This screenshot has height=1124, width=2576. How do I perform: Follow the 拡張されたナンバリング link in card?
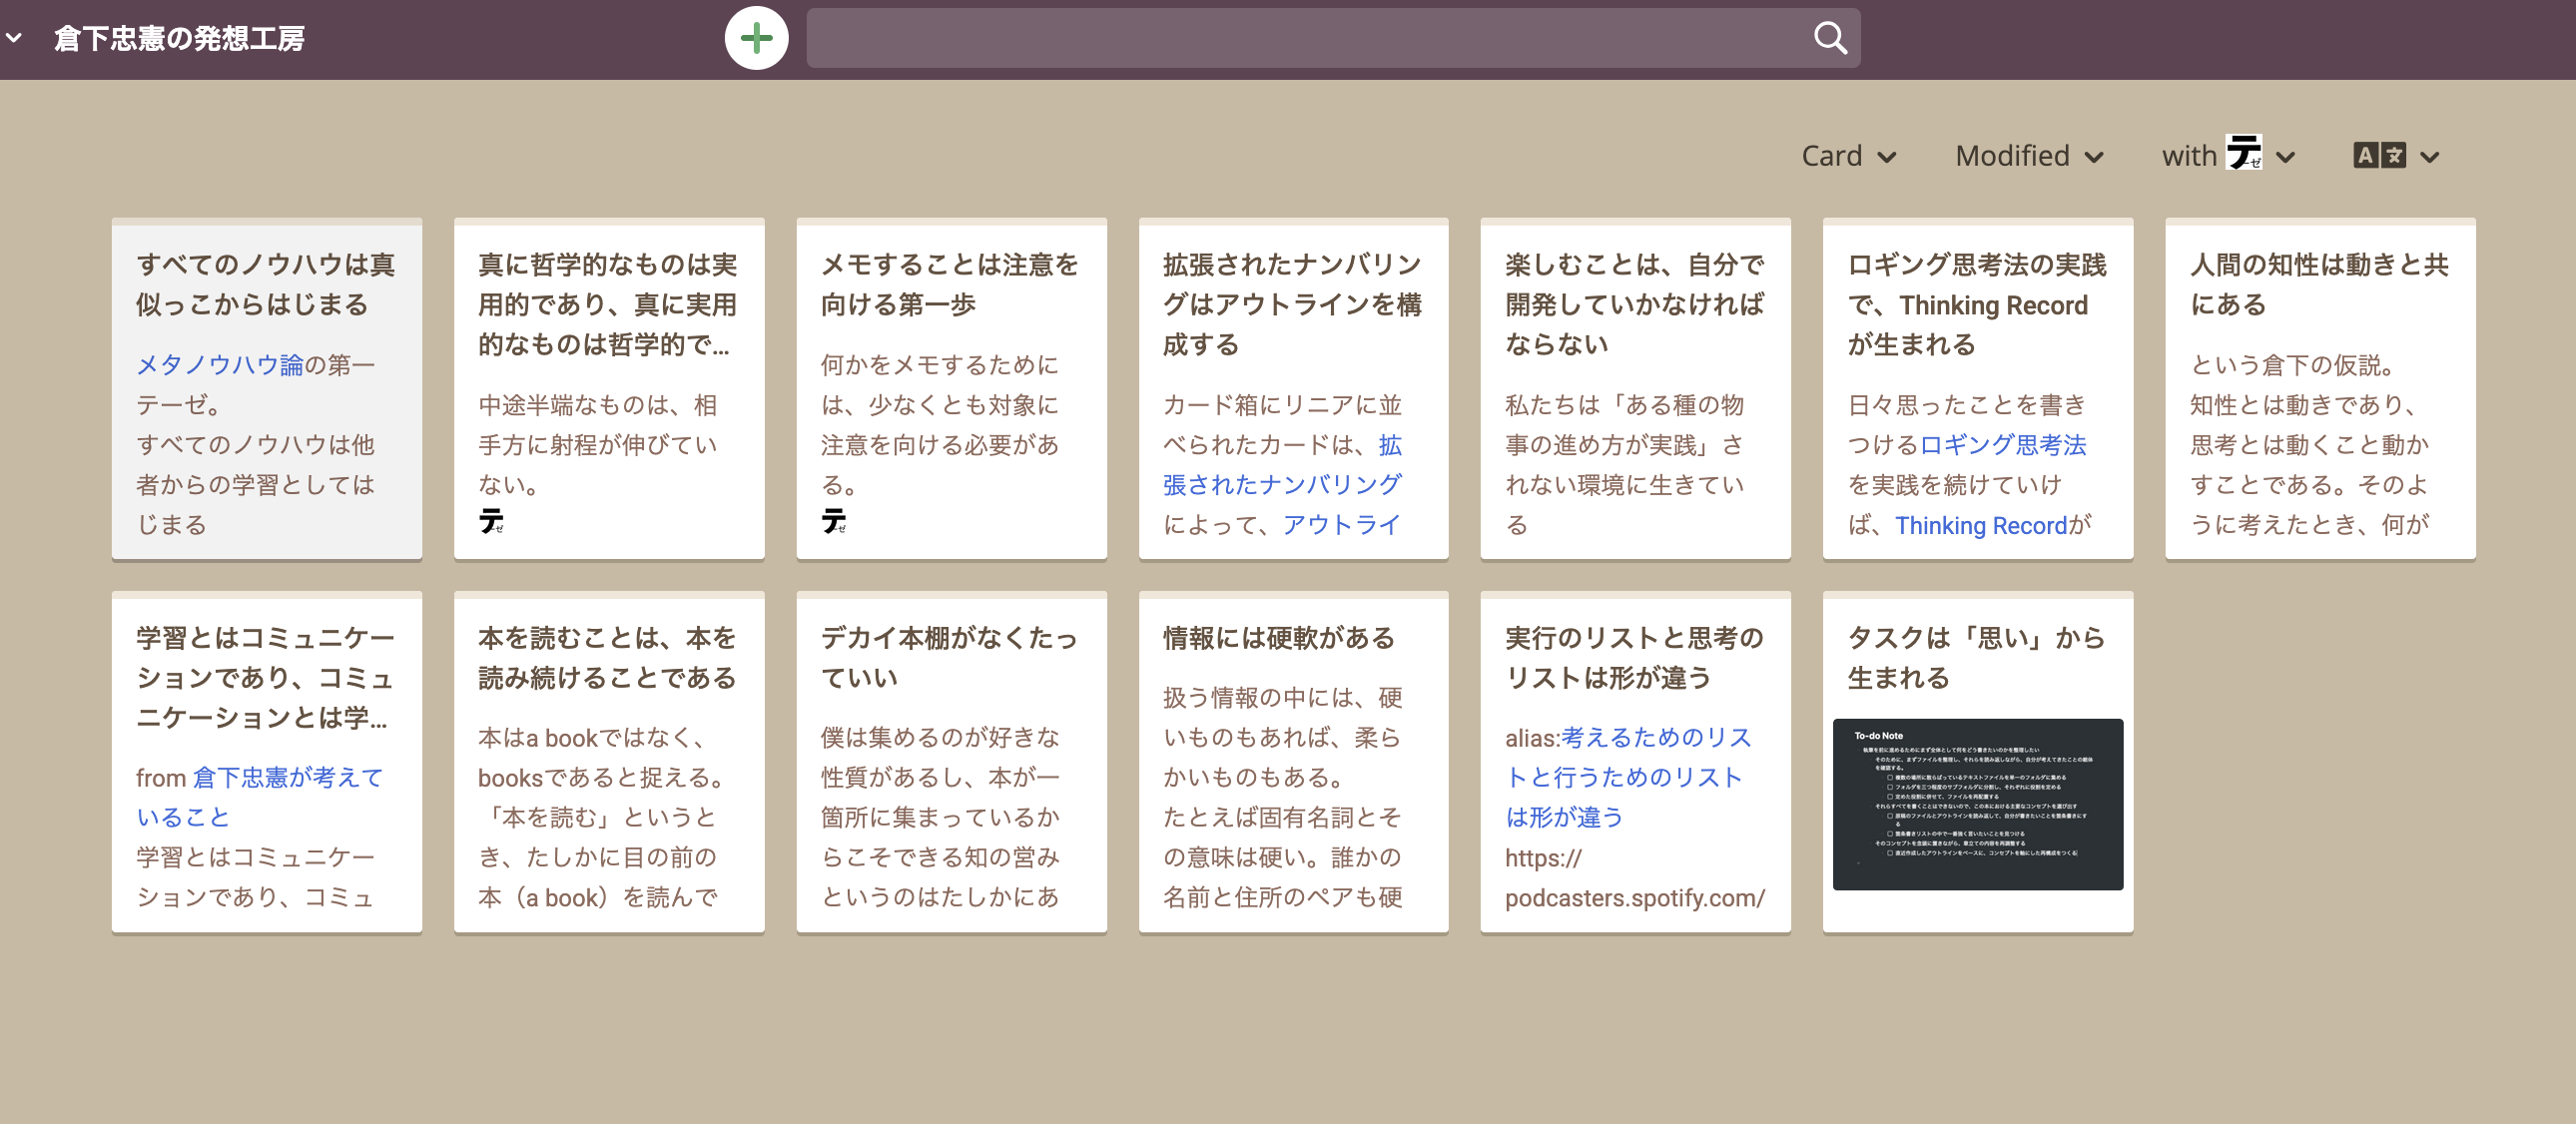coord(1283,465)
